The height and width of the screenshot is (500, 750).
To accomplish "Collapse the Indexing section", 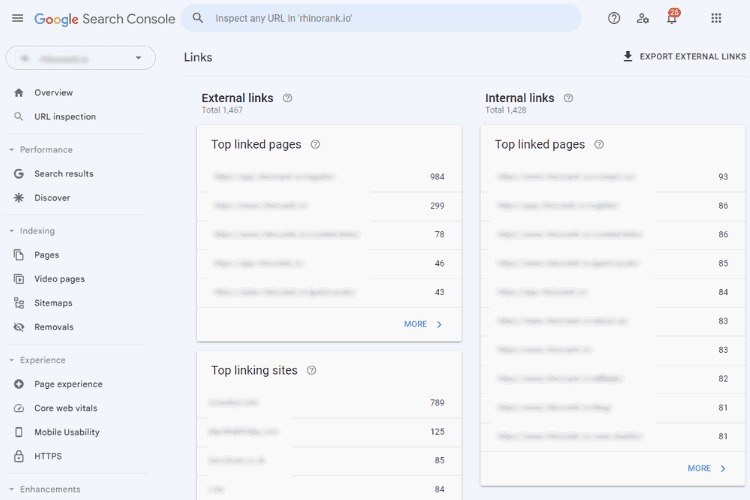I will (x=11, y=231).
